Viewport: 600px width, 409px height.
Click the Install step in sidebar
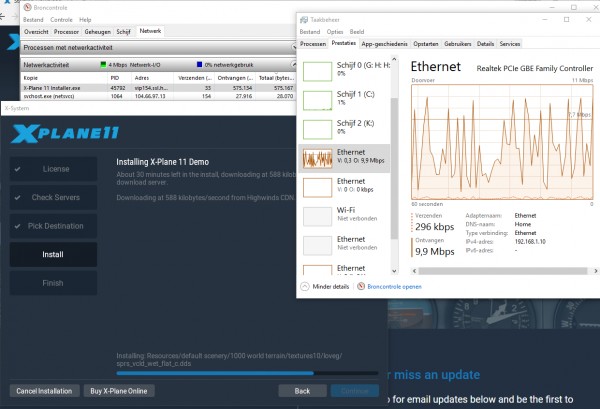(53, 254)
